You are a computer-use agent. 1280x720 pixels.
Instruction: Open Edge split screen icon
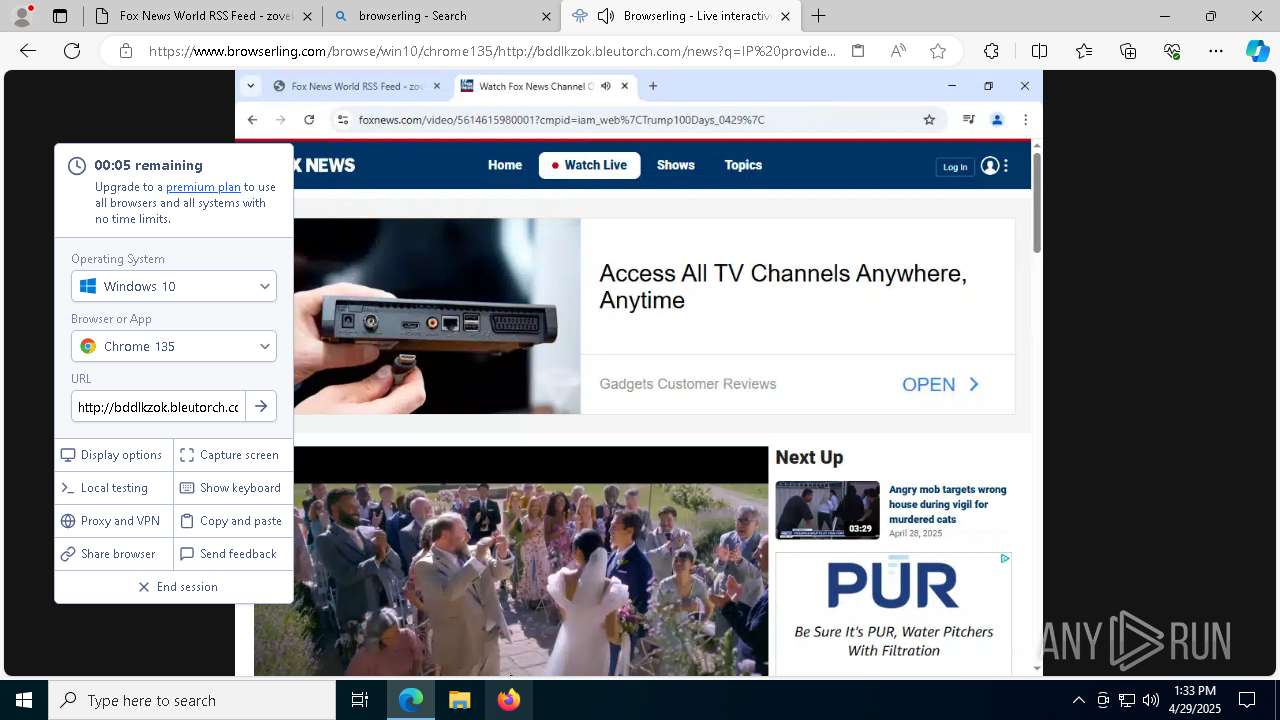pos(1039,51)
